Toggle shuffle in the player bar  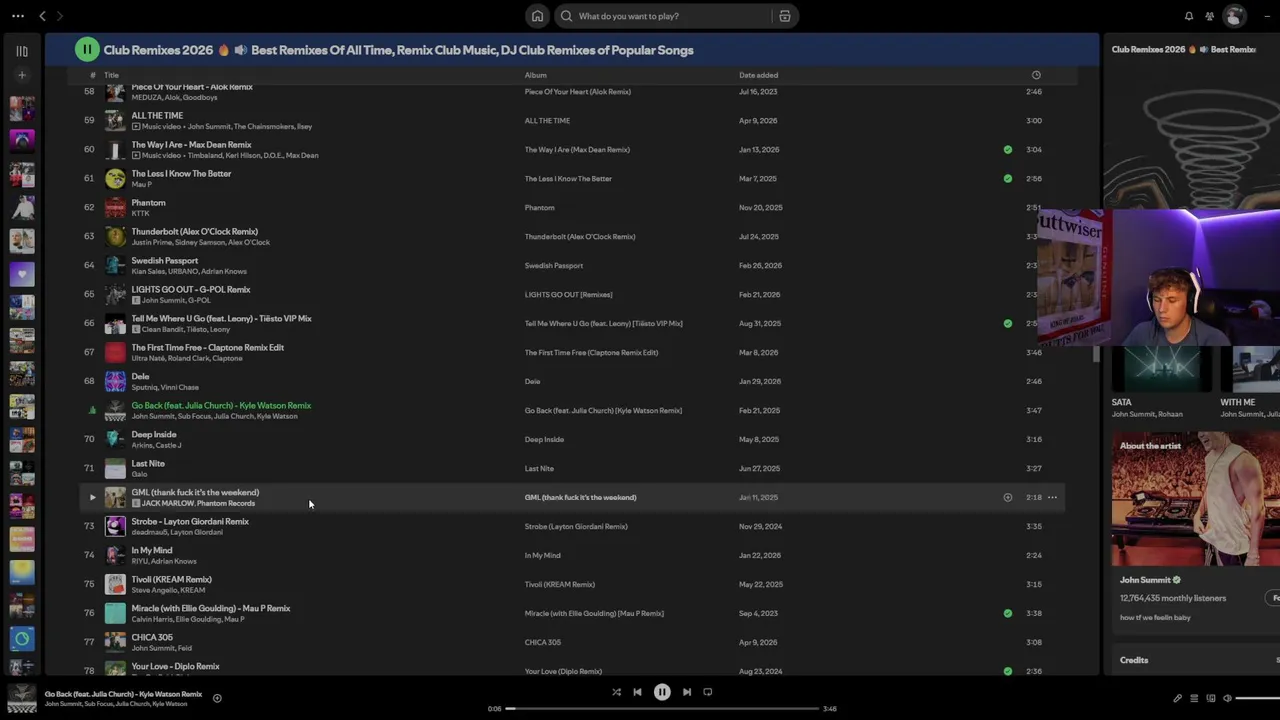click(x=616, y=692)
